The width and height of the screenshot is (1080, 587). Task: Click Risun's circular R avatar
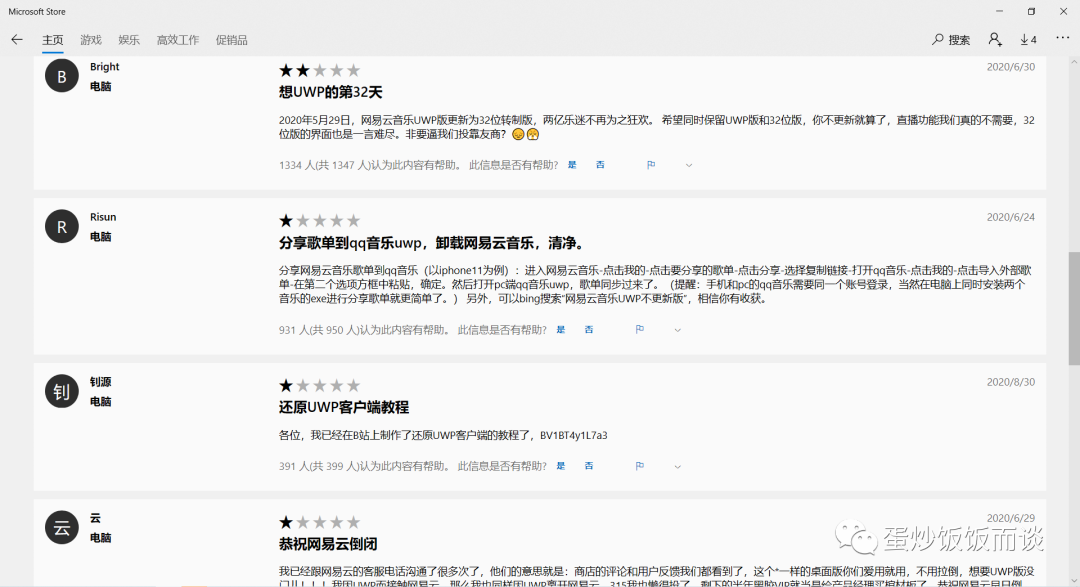click(61, 226)
